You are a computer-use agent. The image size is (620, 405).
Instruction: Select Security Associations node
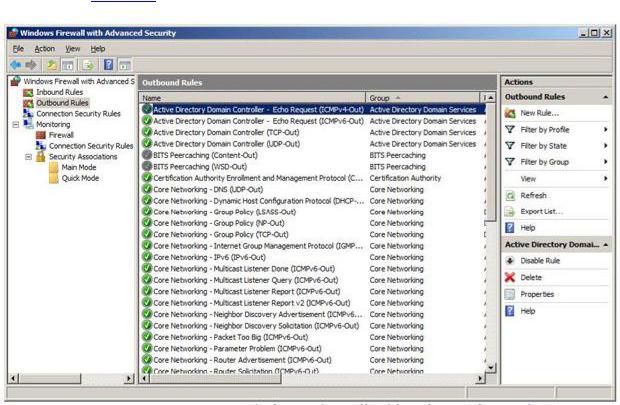coord(83,157)
